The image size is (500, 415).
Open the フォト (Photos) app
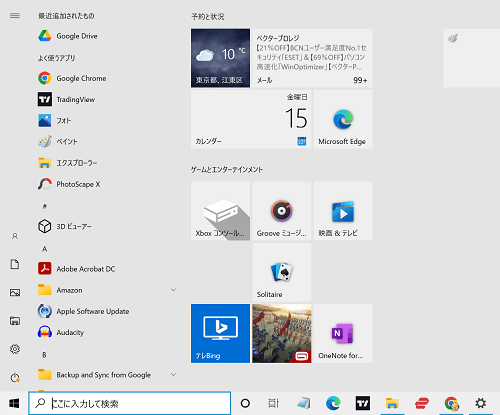pyautogui.click(x=107, y=121)
